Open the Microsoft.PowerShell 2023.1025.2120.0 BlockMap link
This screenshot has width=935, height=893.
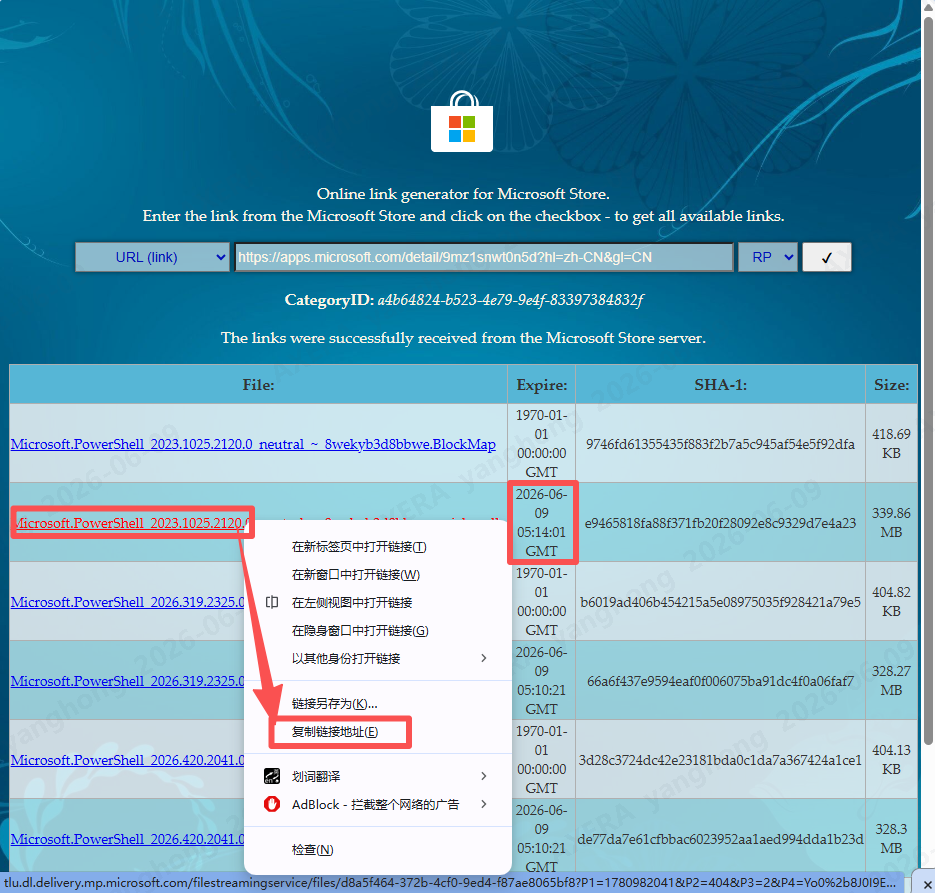[253, 444]
